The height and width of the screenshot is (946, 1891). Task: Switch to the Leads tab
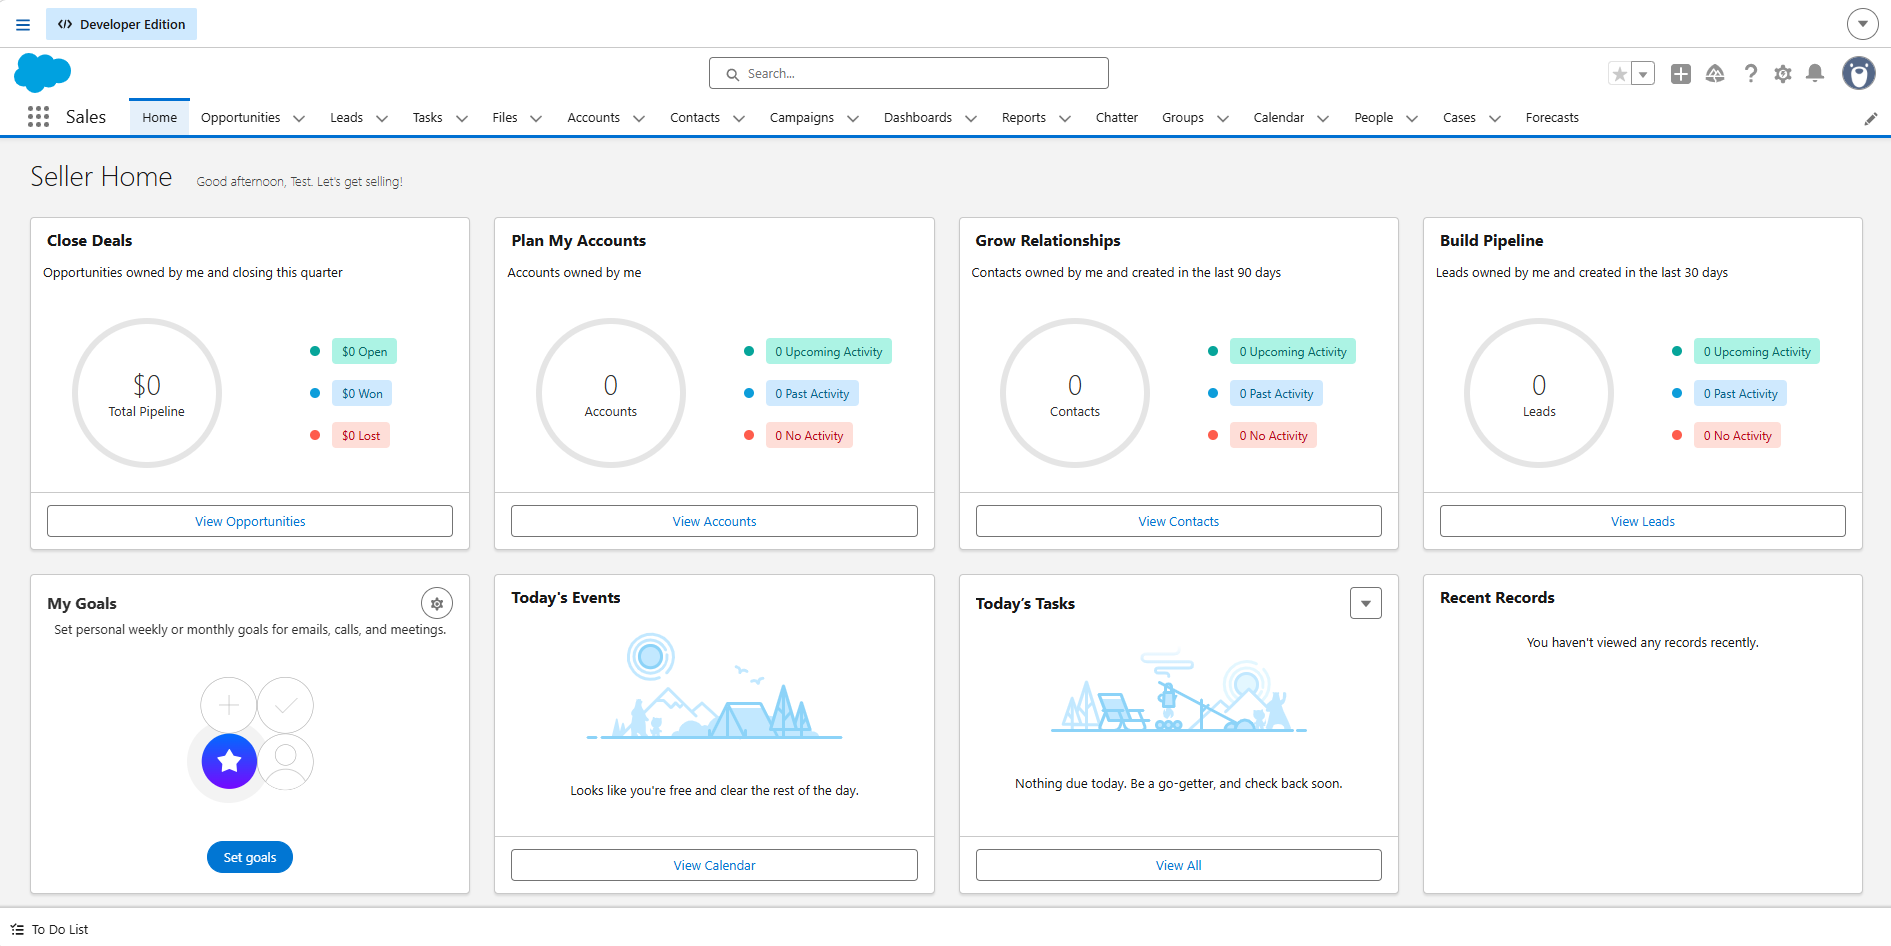coord(346,117)
